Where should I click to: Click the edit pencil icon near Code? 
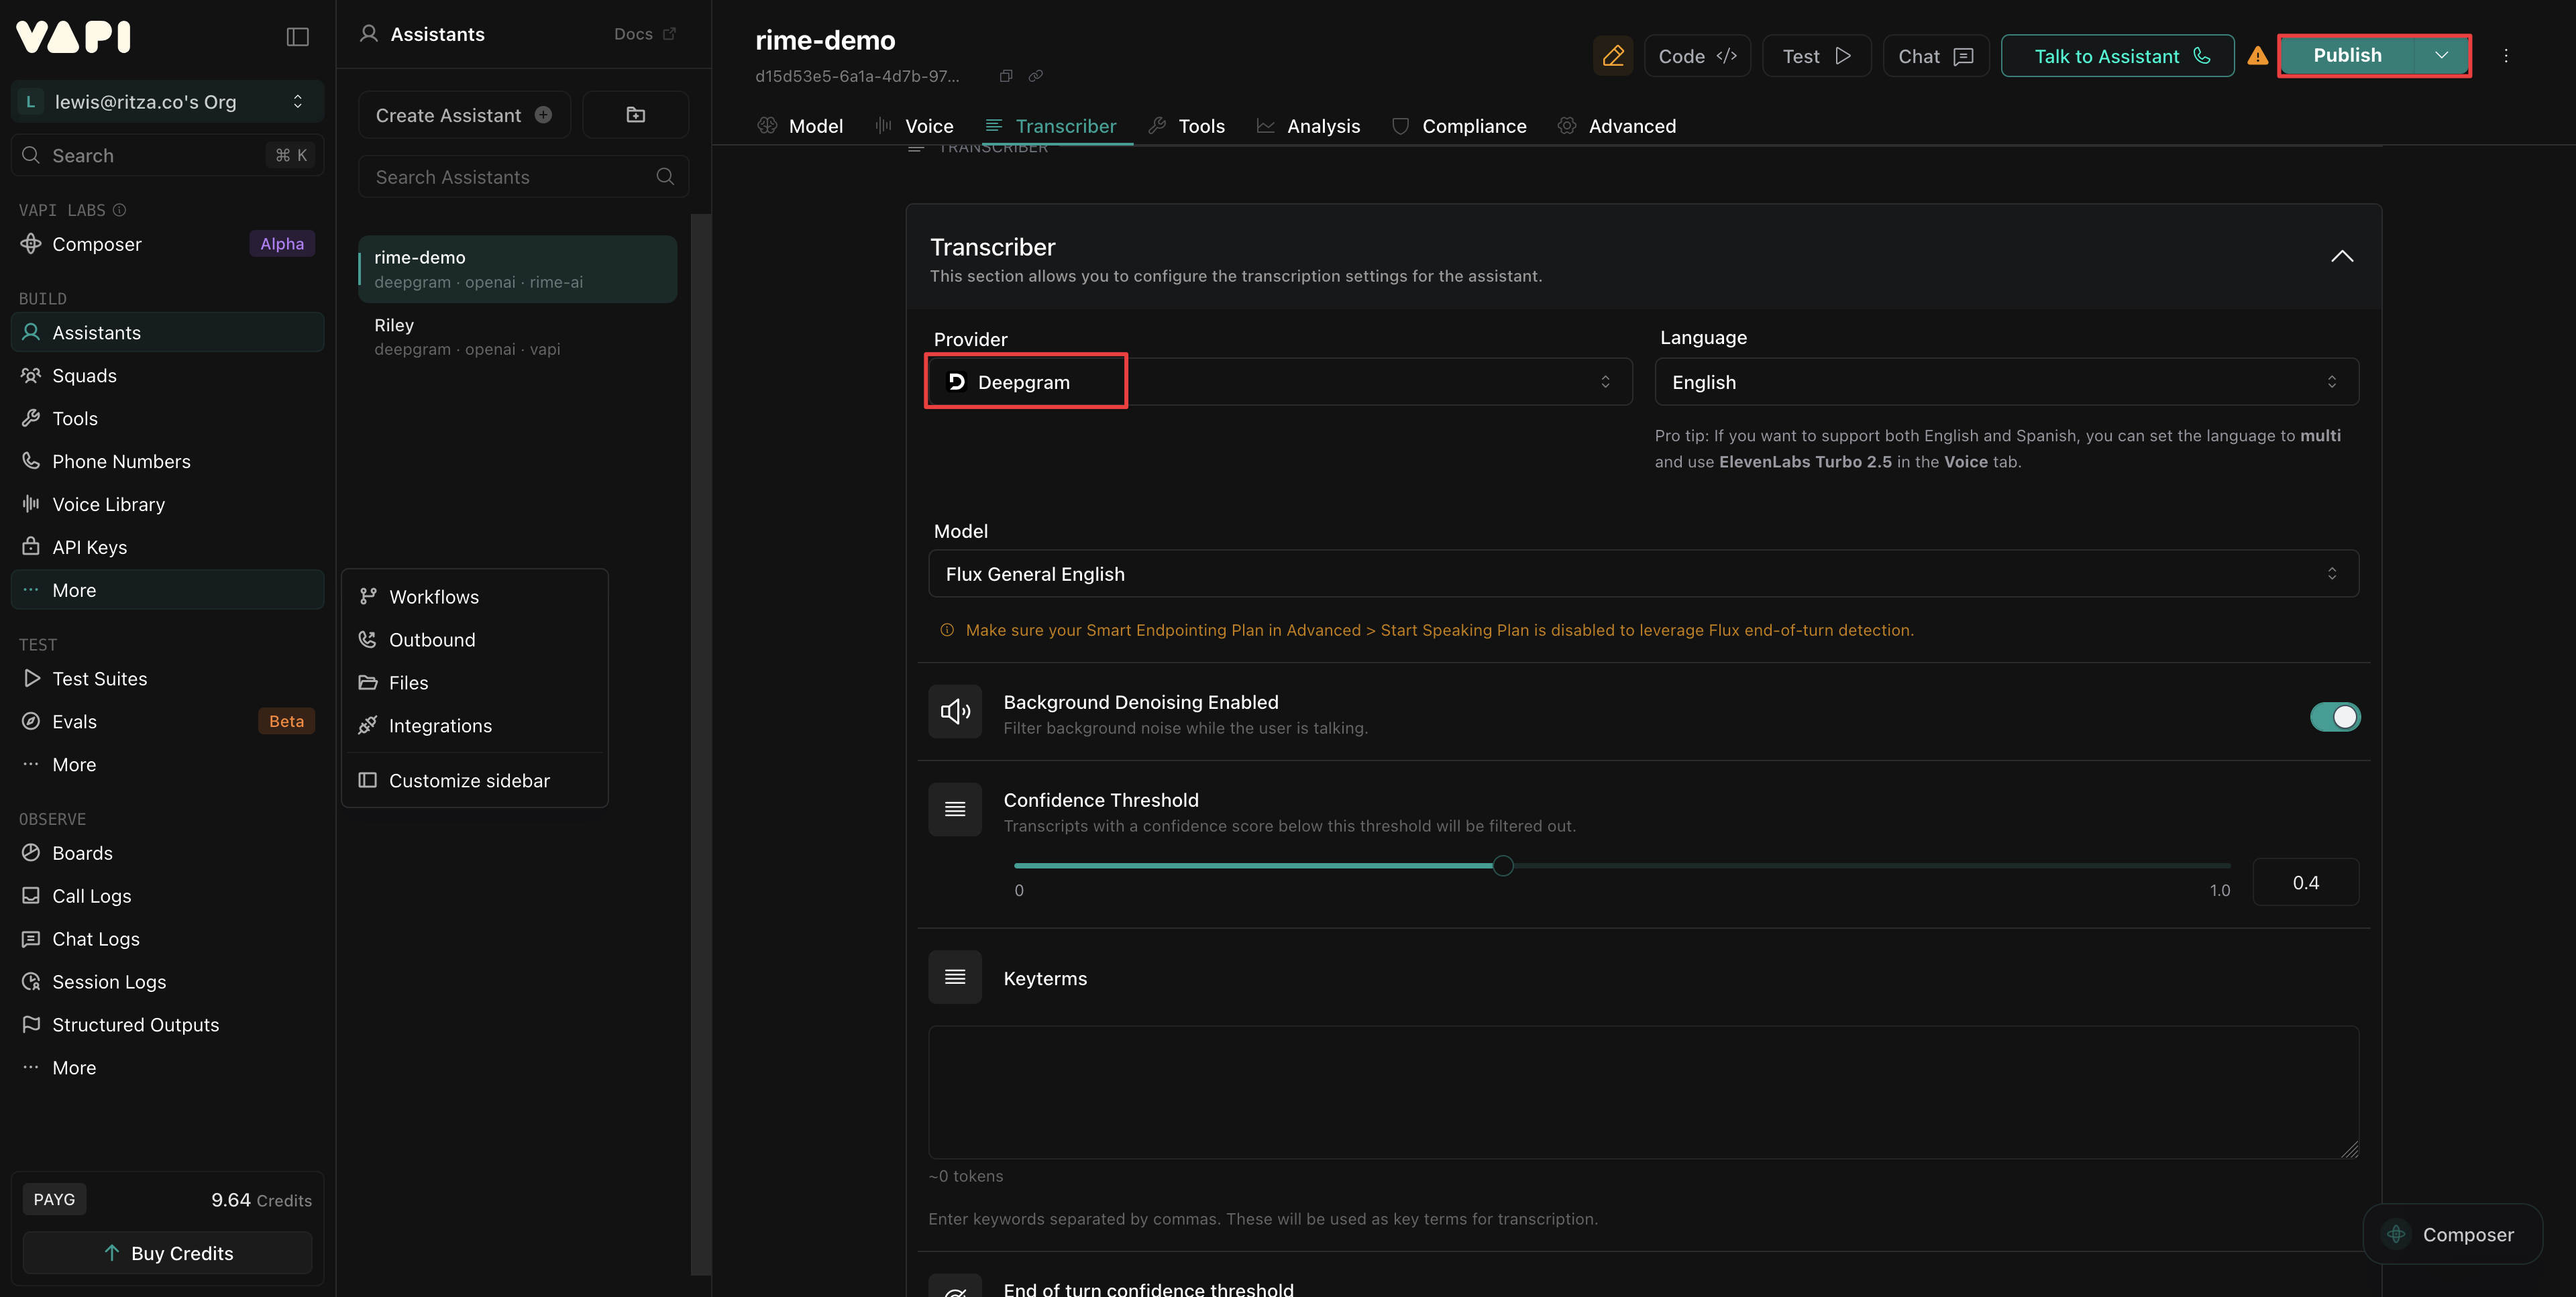tap(1613, 55)
